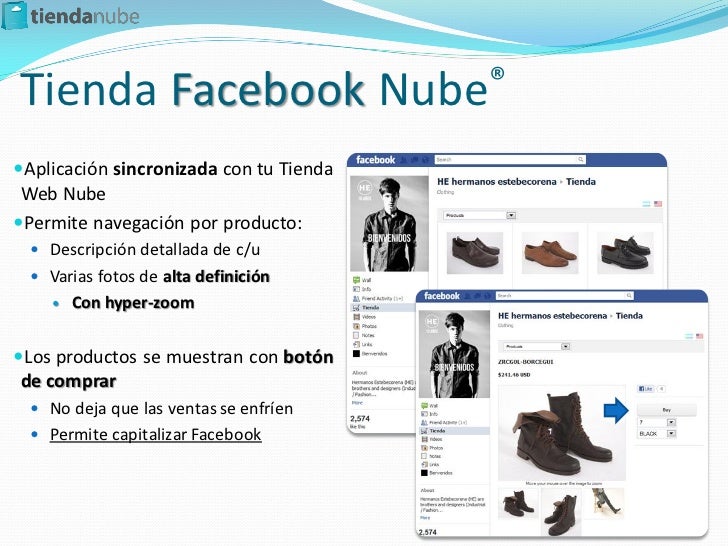Open Videos in the shoe-grid window sidebar
The height and width of the screenshot is (546, 728).
(364, 317)
